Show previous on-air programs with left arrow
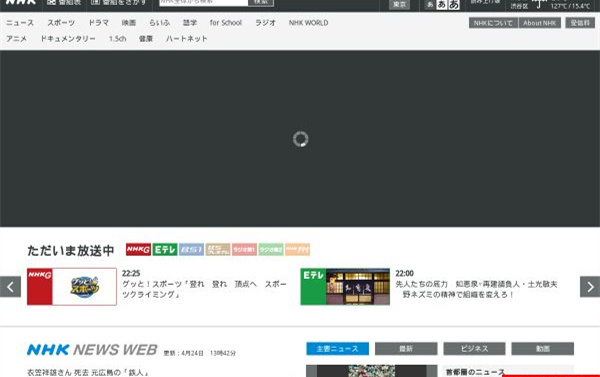 click(x=10, y=287)
